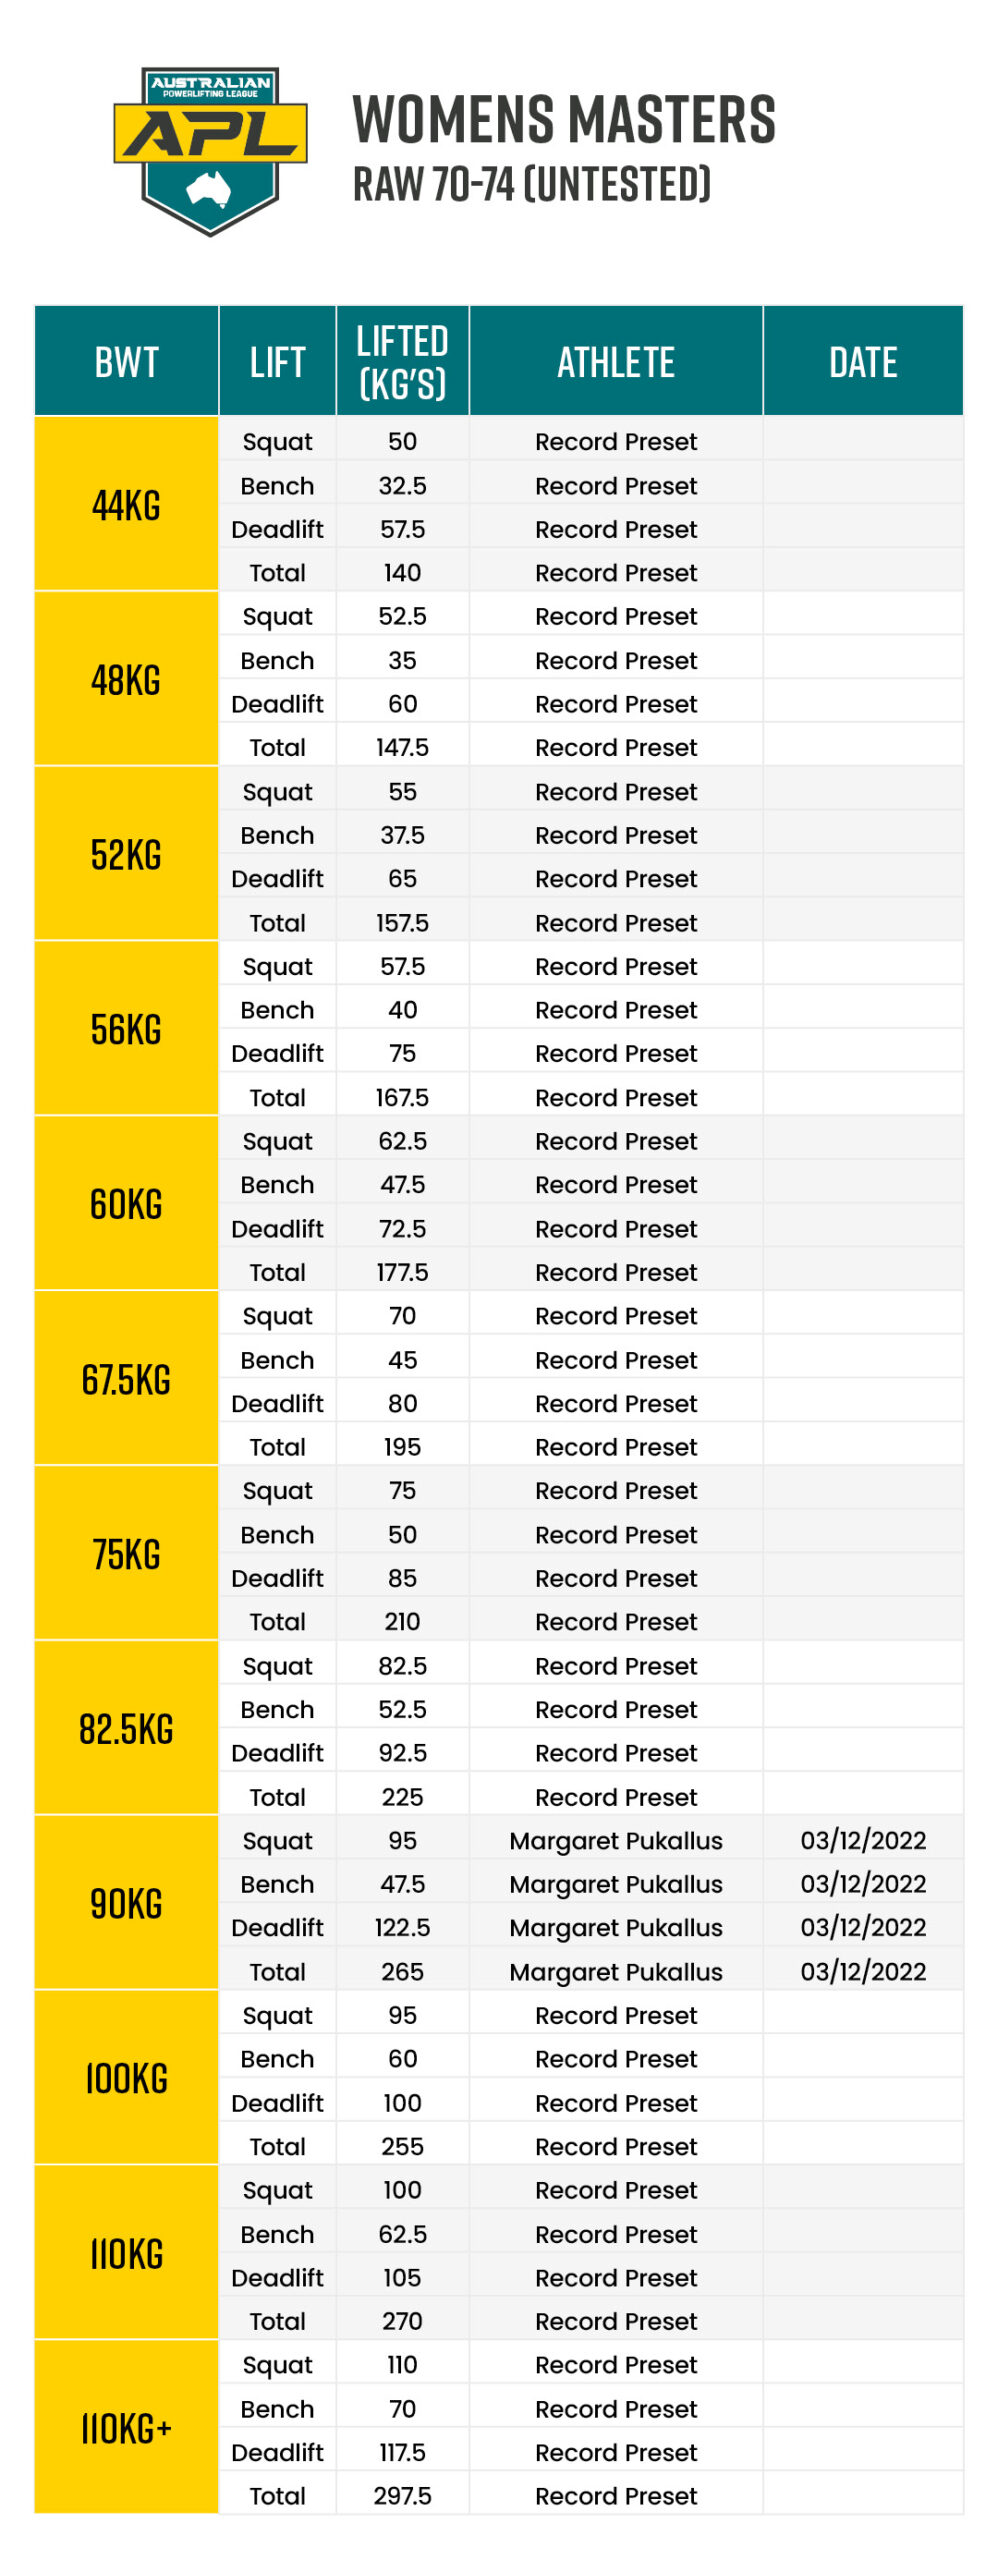
Task: Click the DATE column header
Action: pyautogui.click(x=862, y=361)
